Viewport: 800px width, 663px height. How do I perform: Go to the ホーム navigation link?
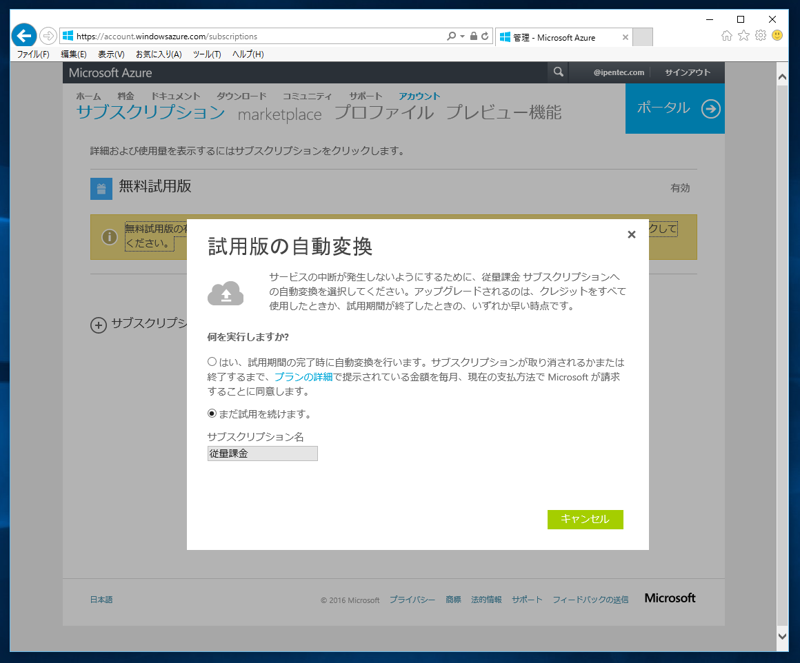pyautogui.click(x=89, y=96)
